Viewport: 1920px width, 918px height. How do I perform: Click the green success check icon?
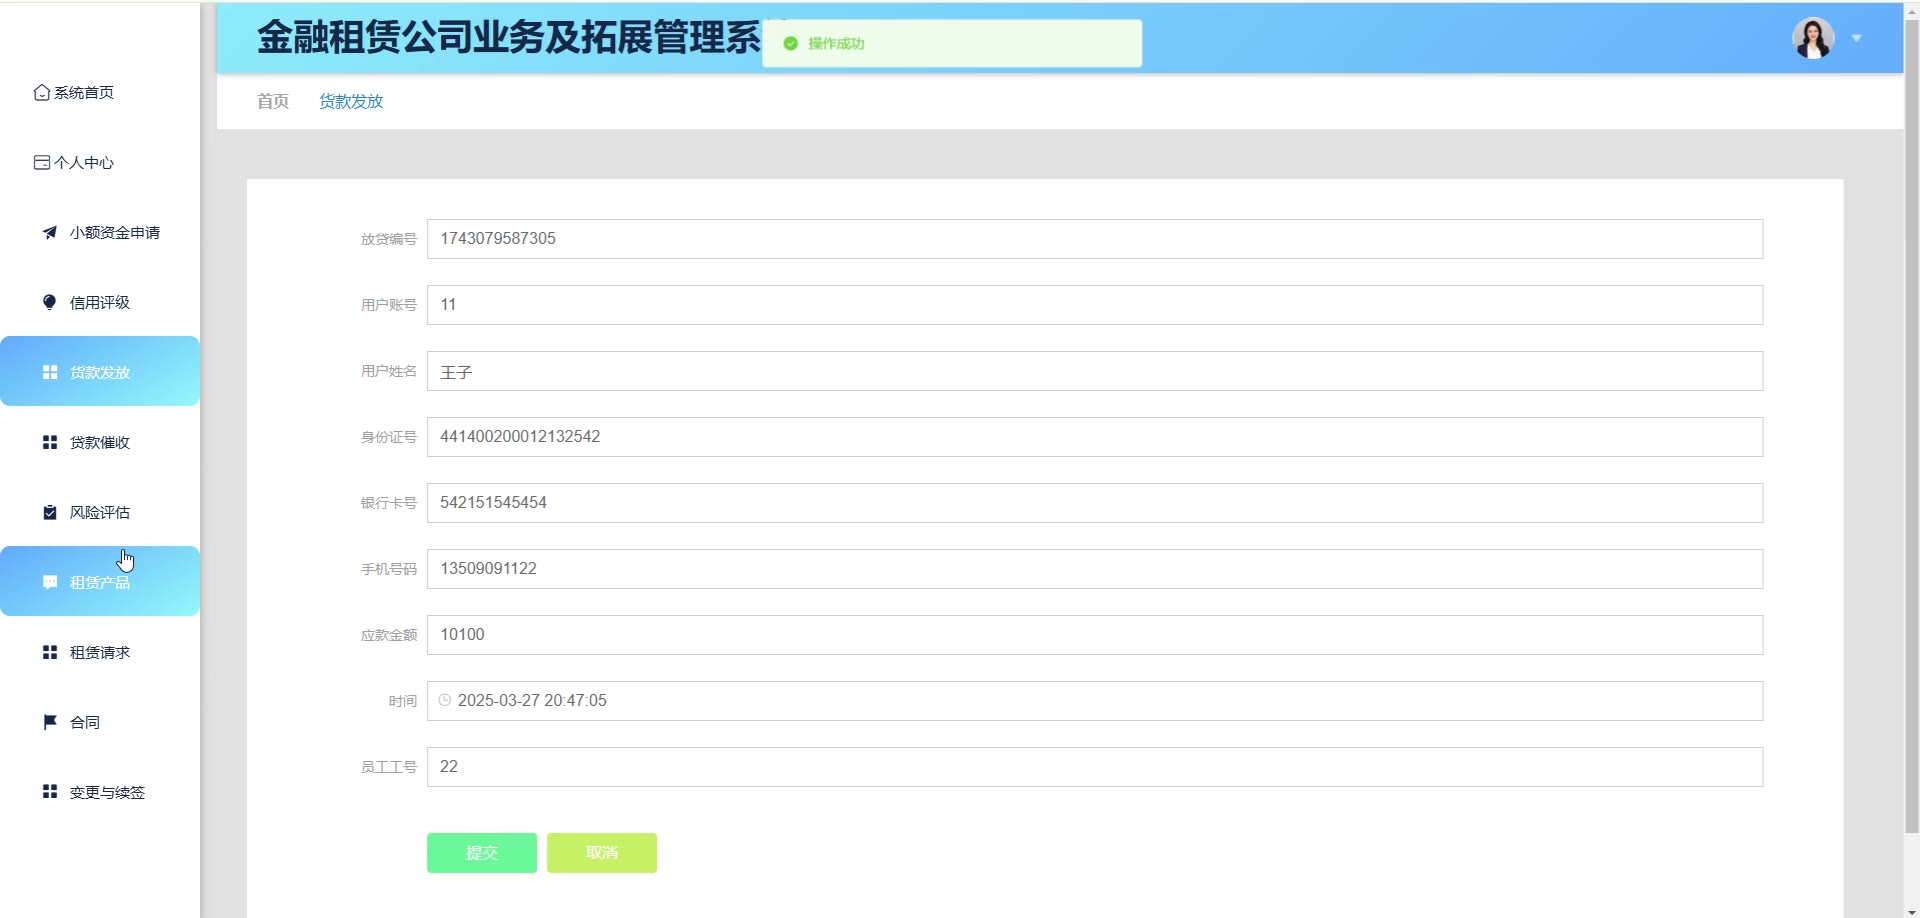pos(791,44)
